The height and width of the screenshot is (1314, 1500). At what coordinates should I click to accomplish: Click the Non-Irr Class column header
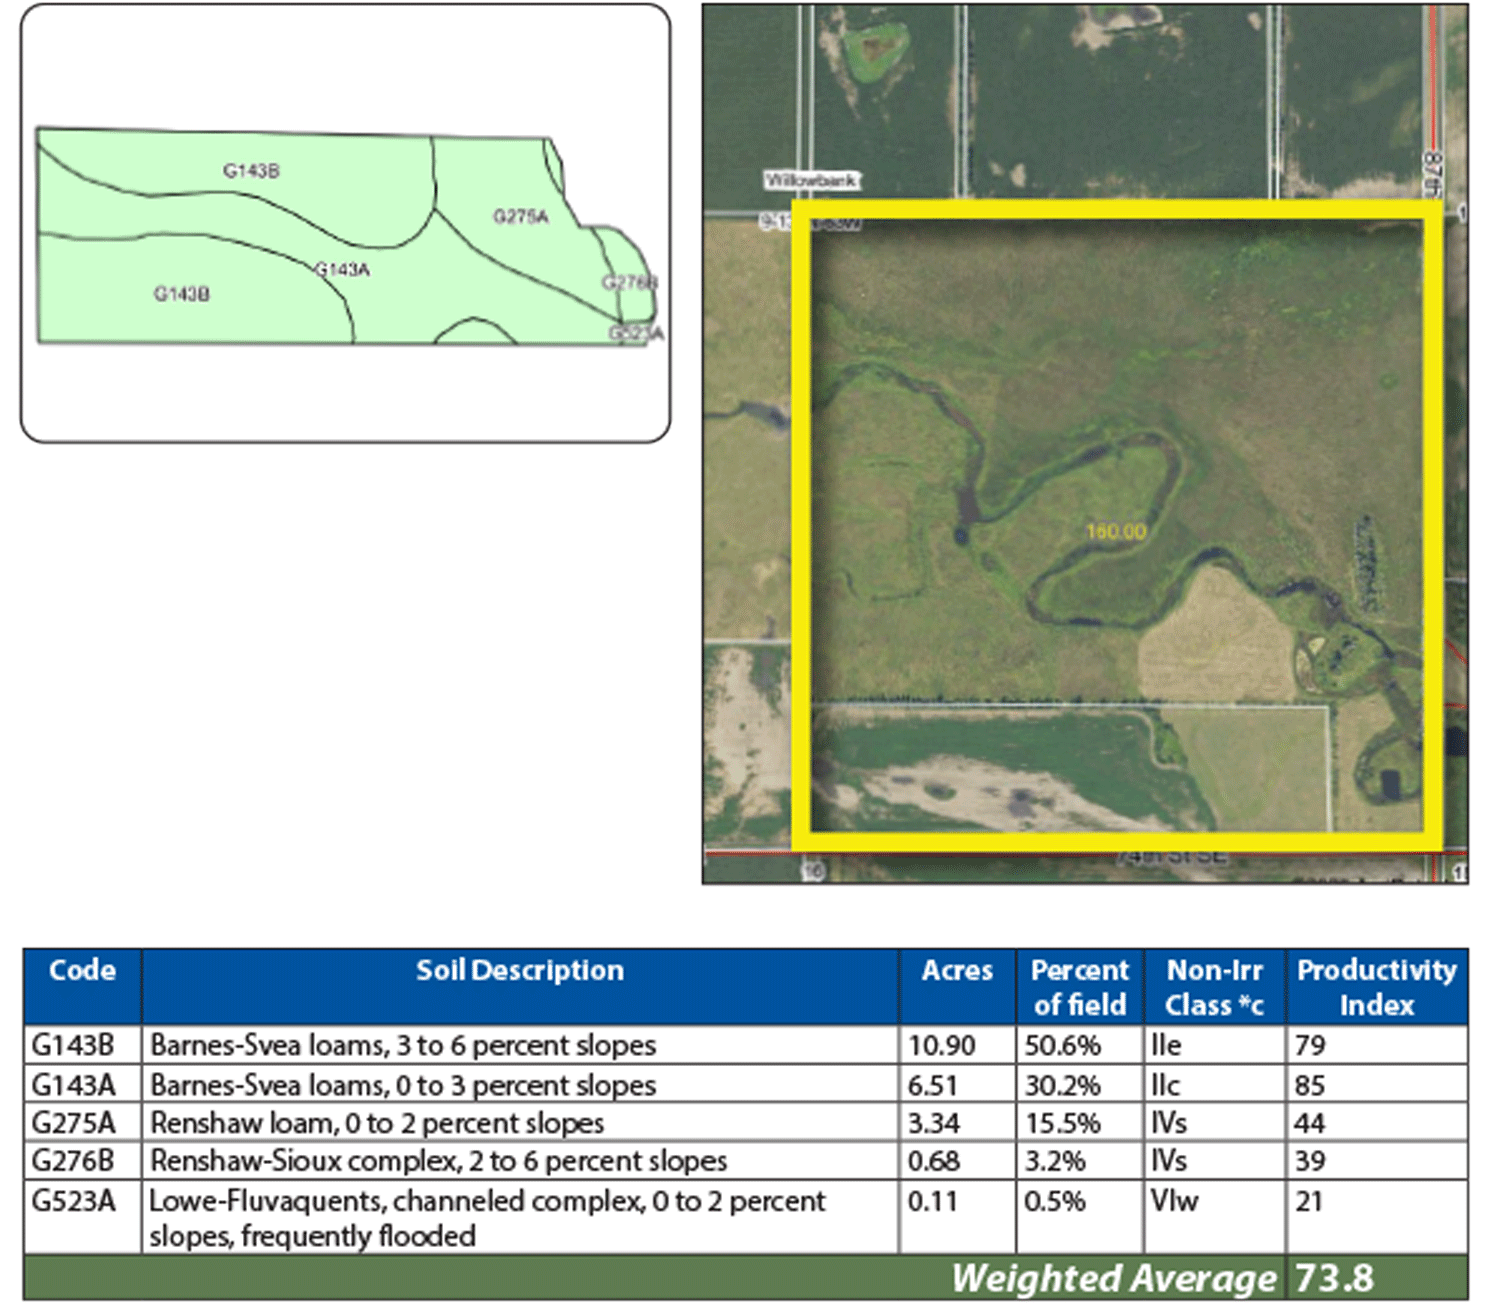pos(1214,987)
